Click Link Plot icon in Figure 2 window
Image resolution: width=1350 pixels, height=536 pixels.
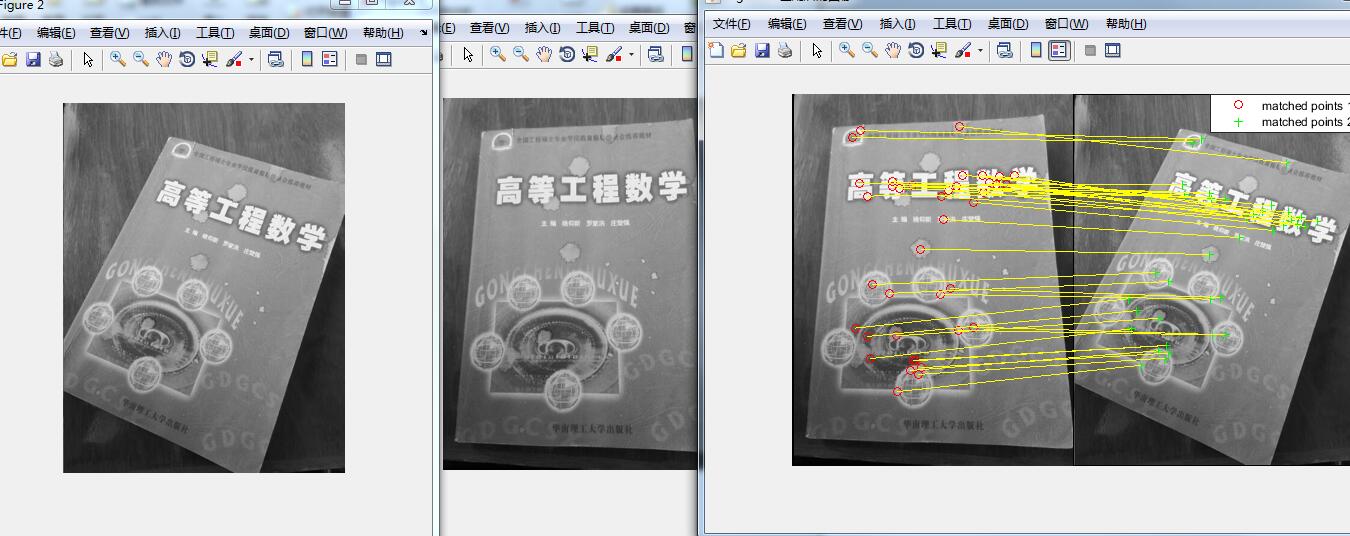click(276, 60)
